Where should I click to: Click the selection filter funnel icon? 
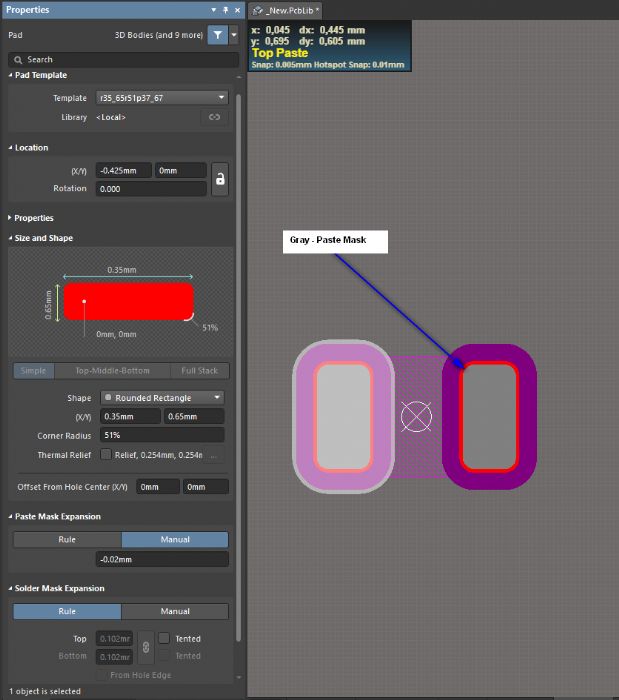point(217,34)
